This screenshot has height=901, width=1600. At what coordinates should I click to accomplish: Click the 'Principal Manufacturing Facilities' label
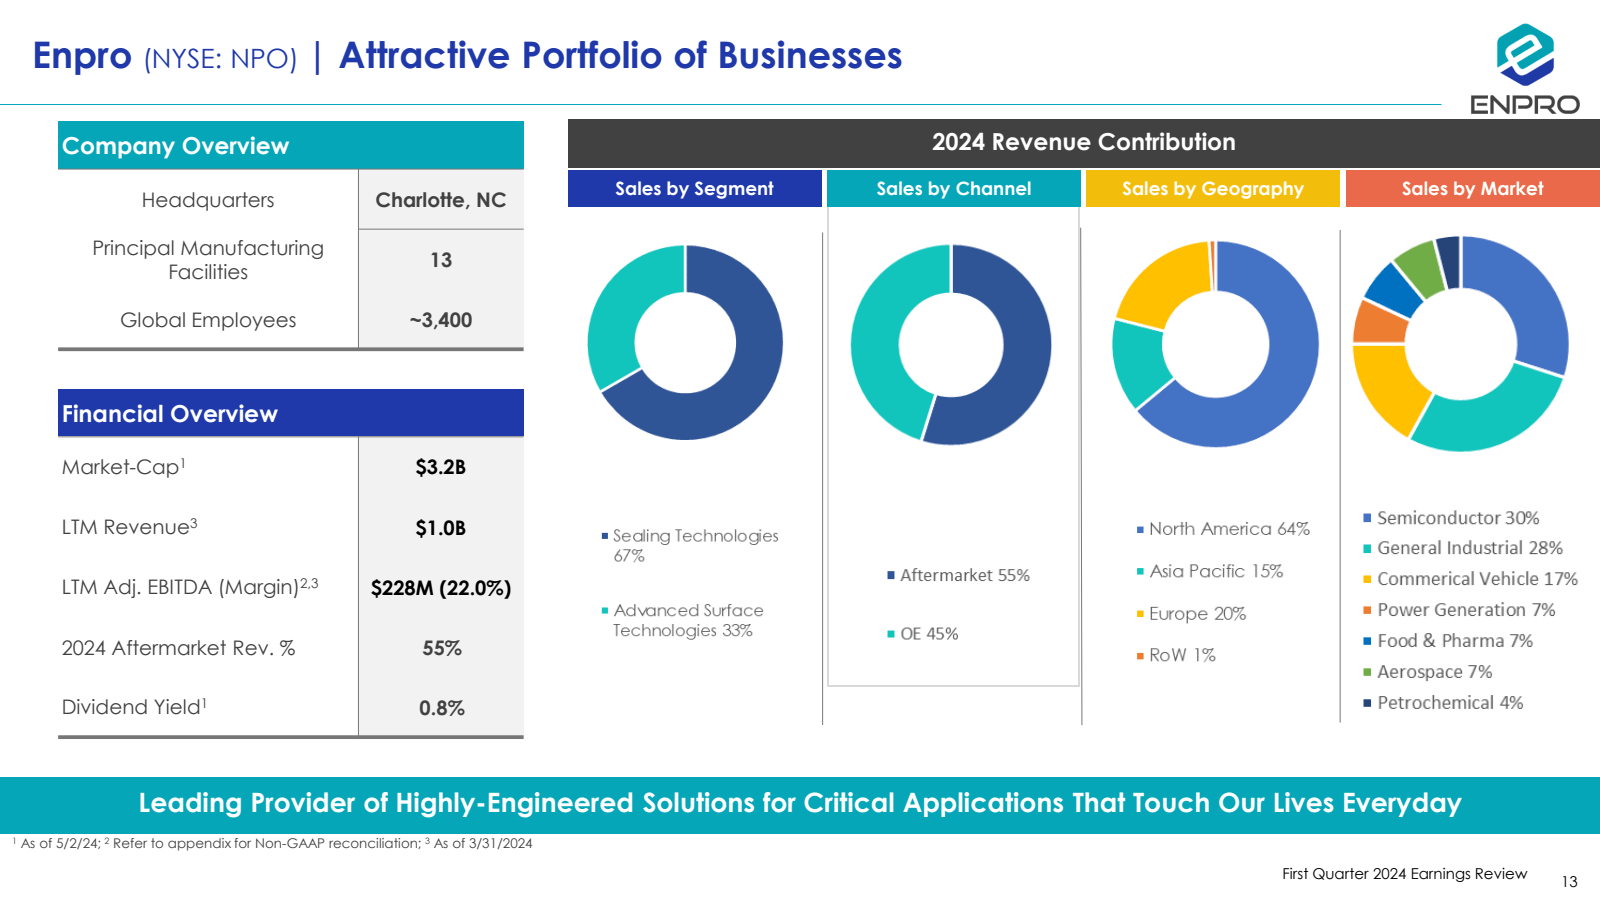tap(208, 260)
